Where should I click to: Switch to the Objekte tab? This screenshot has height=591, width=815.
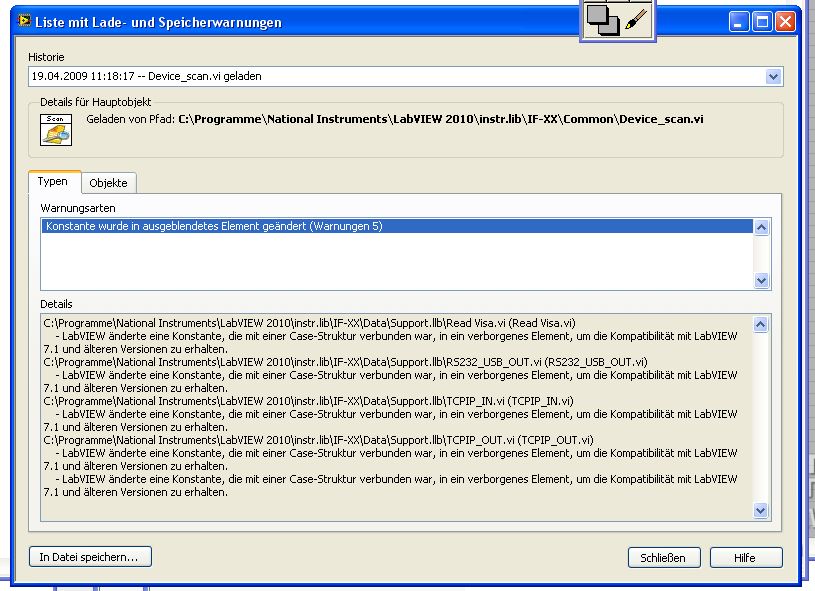pyautogui.click(x=108, y=183)
